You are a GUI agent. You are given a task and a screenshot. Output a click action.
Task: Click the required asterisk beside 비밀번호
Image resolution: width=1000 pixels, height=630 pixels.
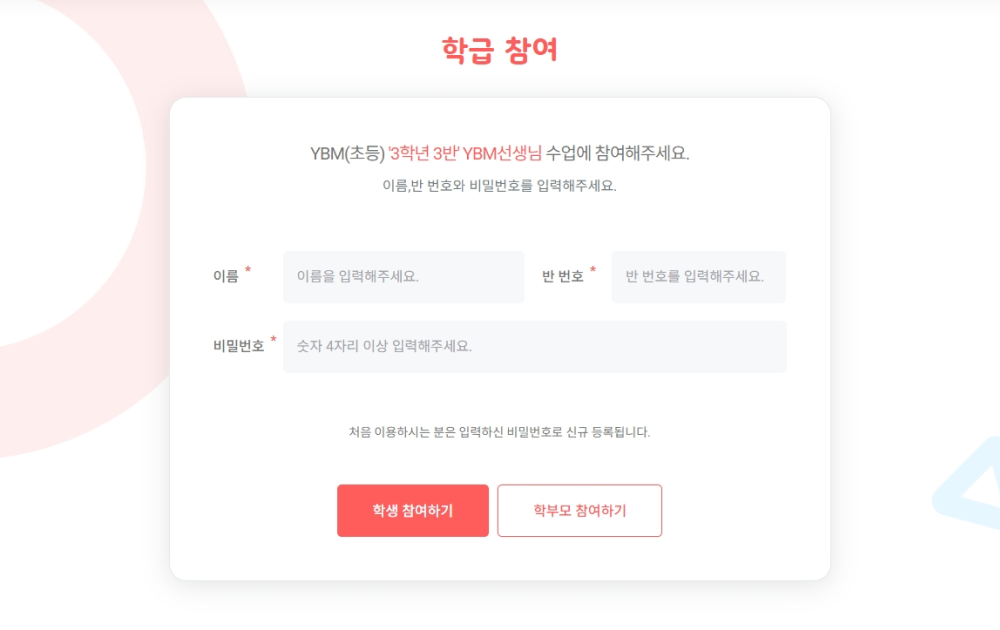tap(274, 339)
